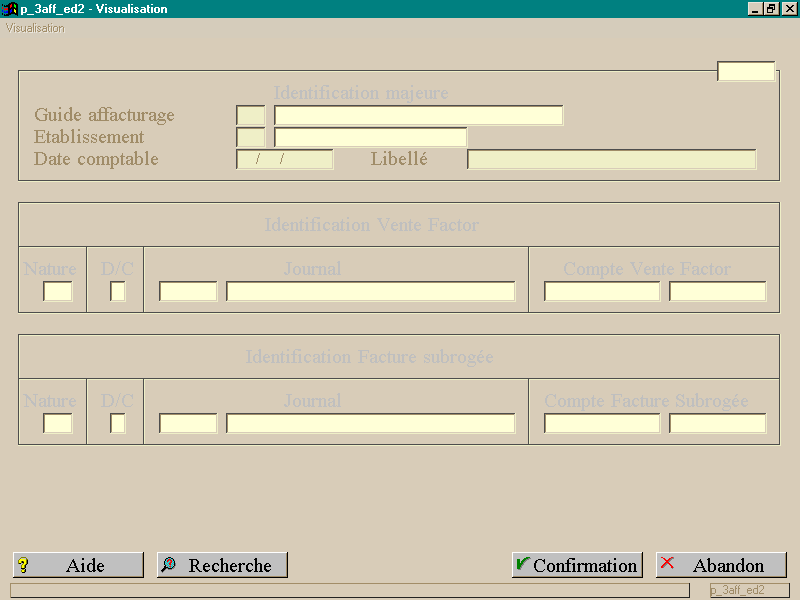Launch the Recherche search button
Screen dimensions: 800x600
click(x=222, y=565)
